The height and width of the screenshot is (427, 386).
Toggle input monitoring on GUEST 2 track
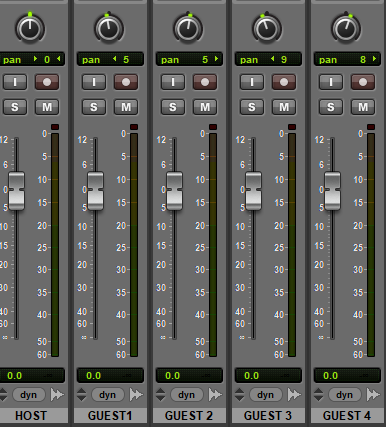[173, 82]
